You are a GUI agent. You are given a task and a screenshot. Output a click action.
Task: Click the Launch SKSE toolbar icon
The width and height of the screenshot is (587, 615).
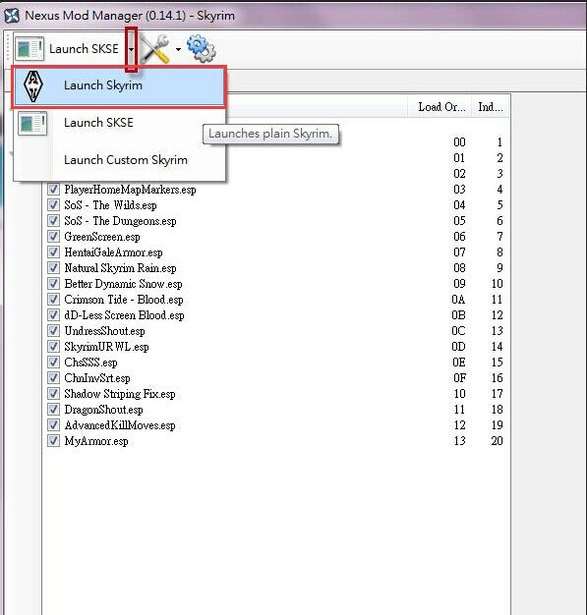click(x=29, y=49)
